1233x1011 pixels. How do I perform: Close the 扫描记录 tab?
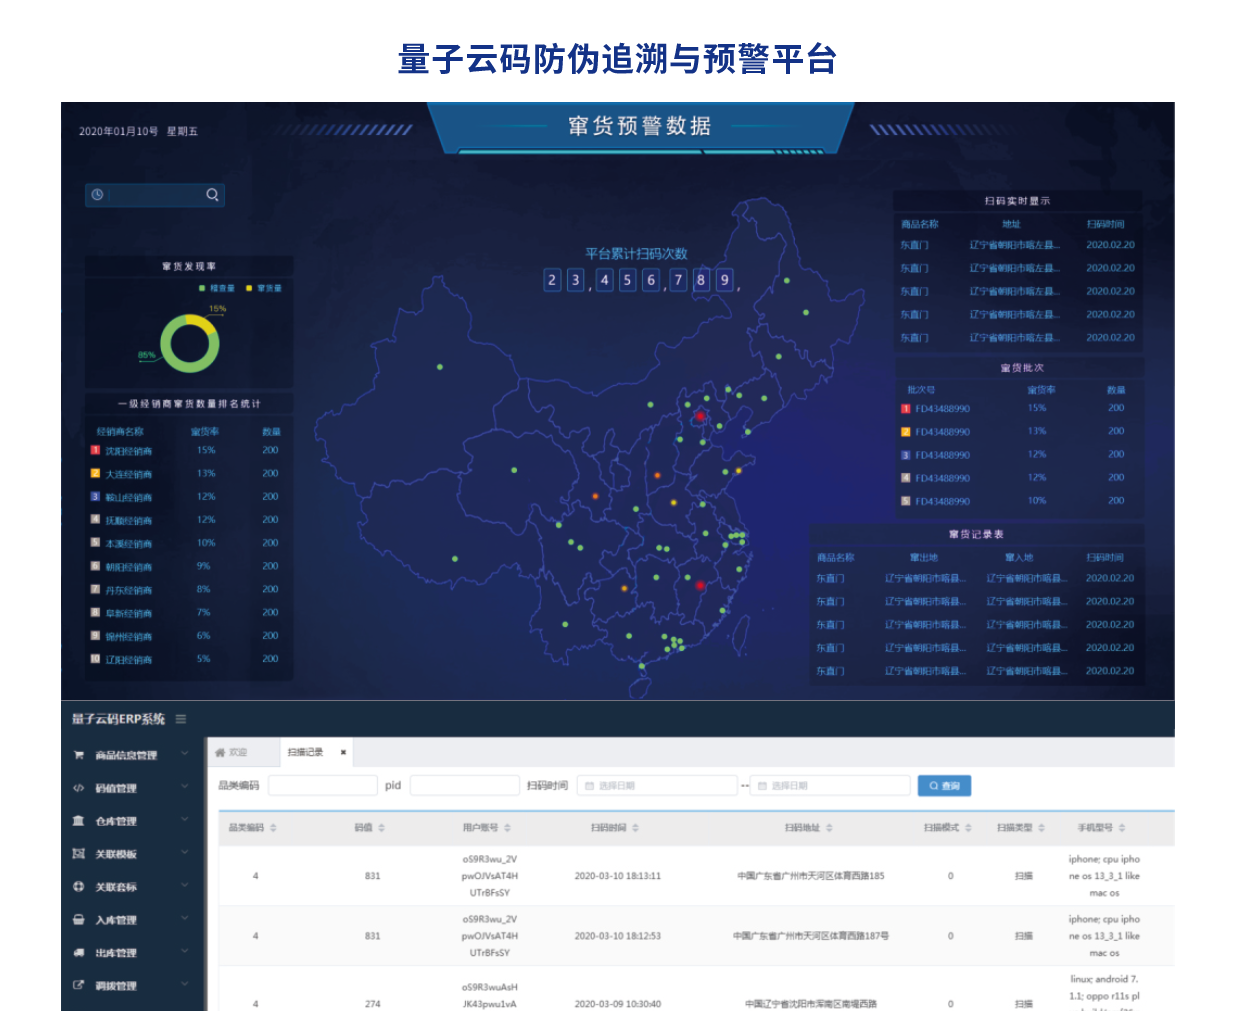point(343,752)
